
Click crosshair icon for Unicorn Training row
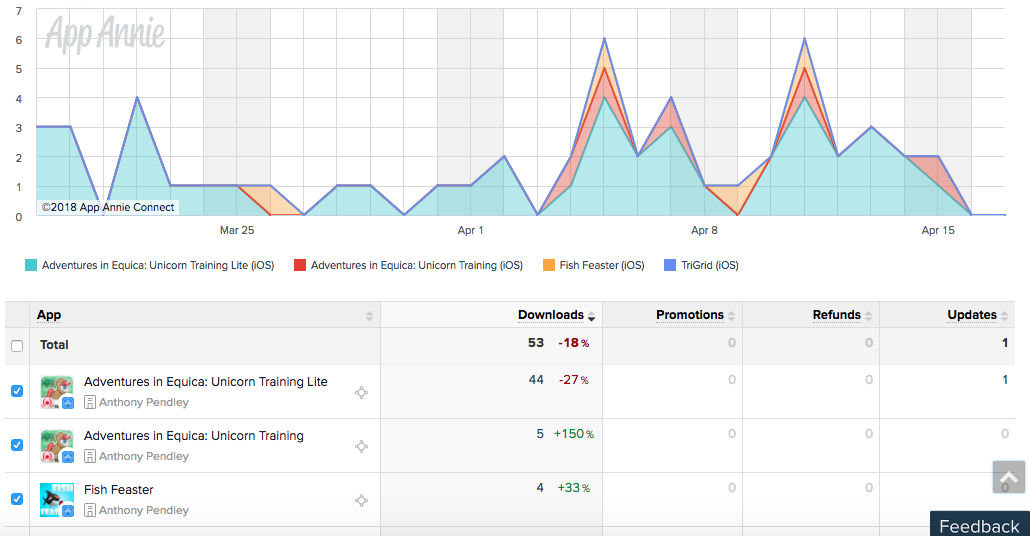pyautogui.click(x=361, y=447)
